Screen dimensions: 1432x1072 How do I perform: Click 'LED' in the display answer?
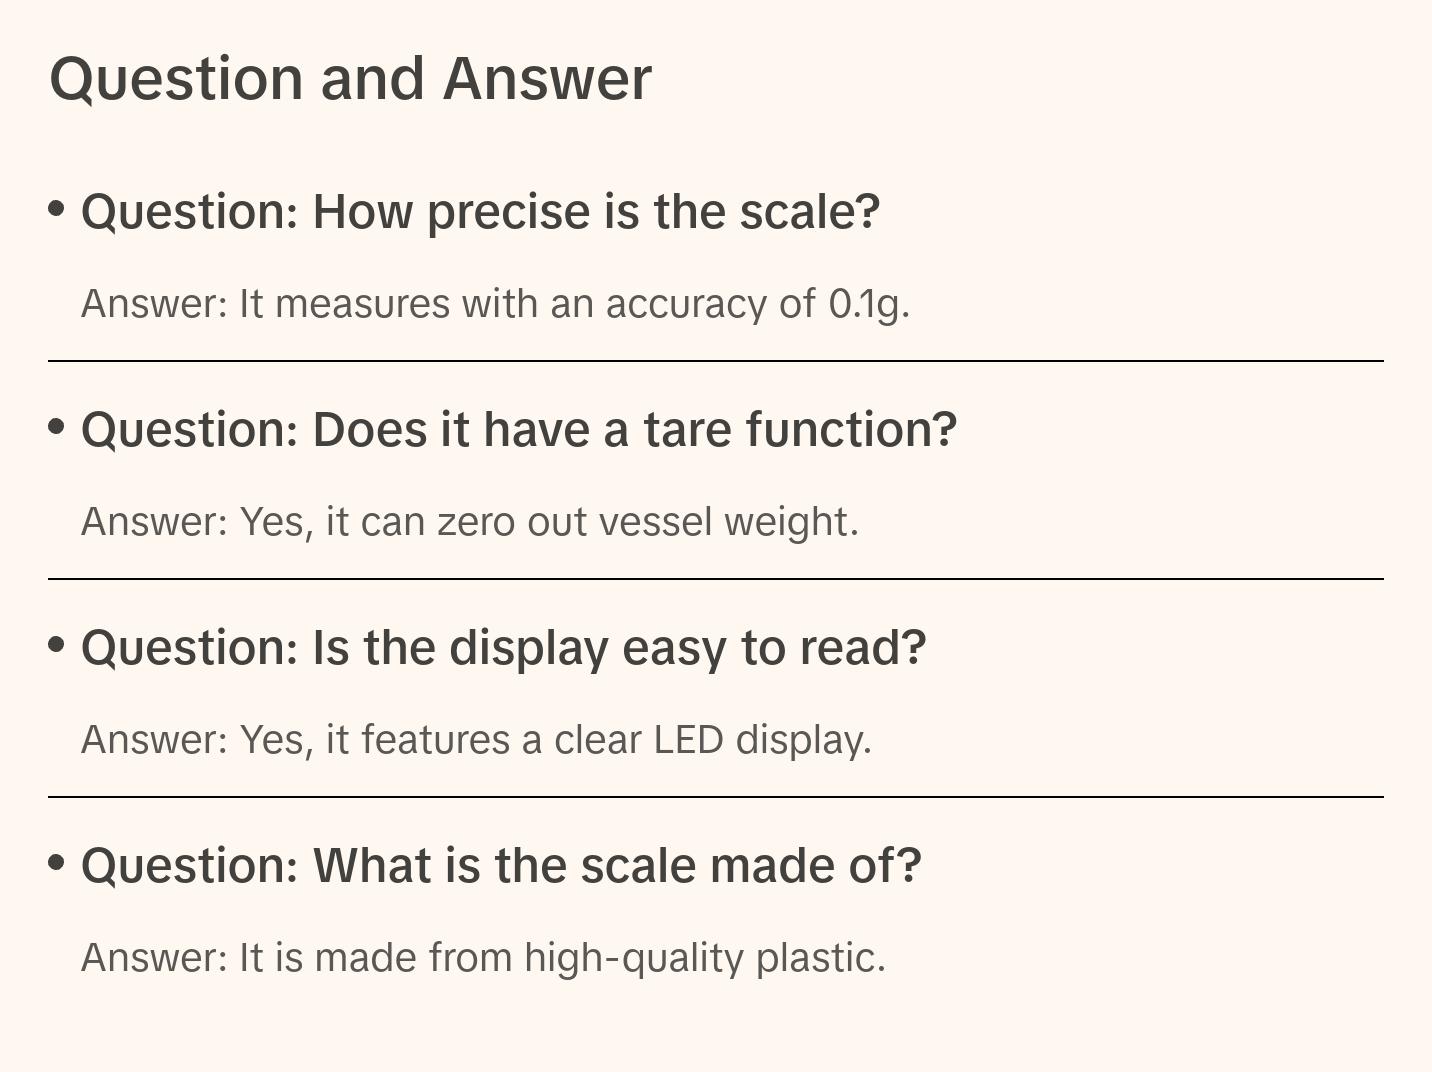688,740
